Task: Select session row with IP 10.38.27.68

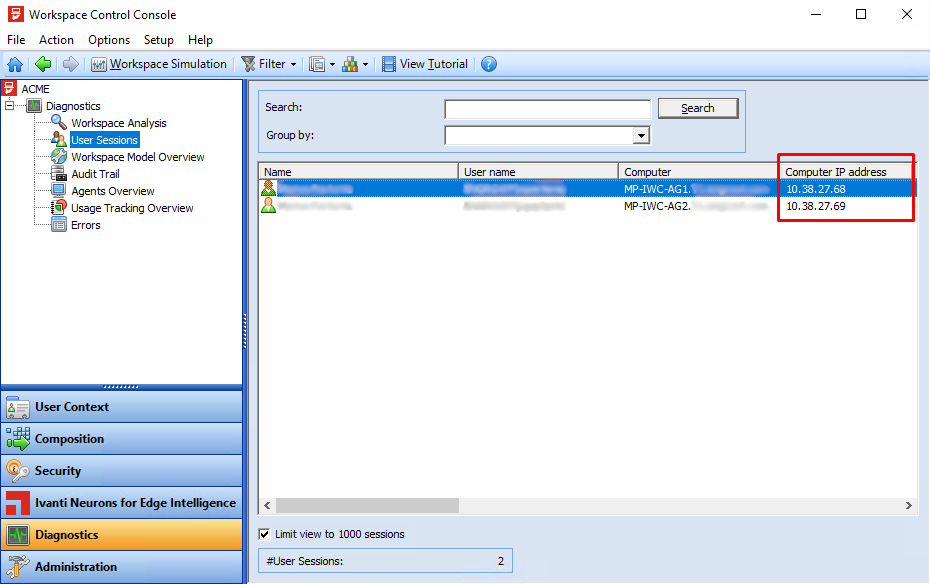Action: click(x=588, y=189)
